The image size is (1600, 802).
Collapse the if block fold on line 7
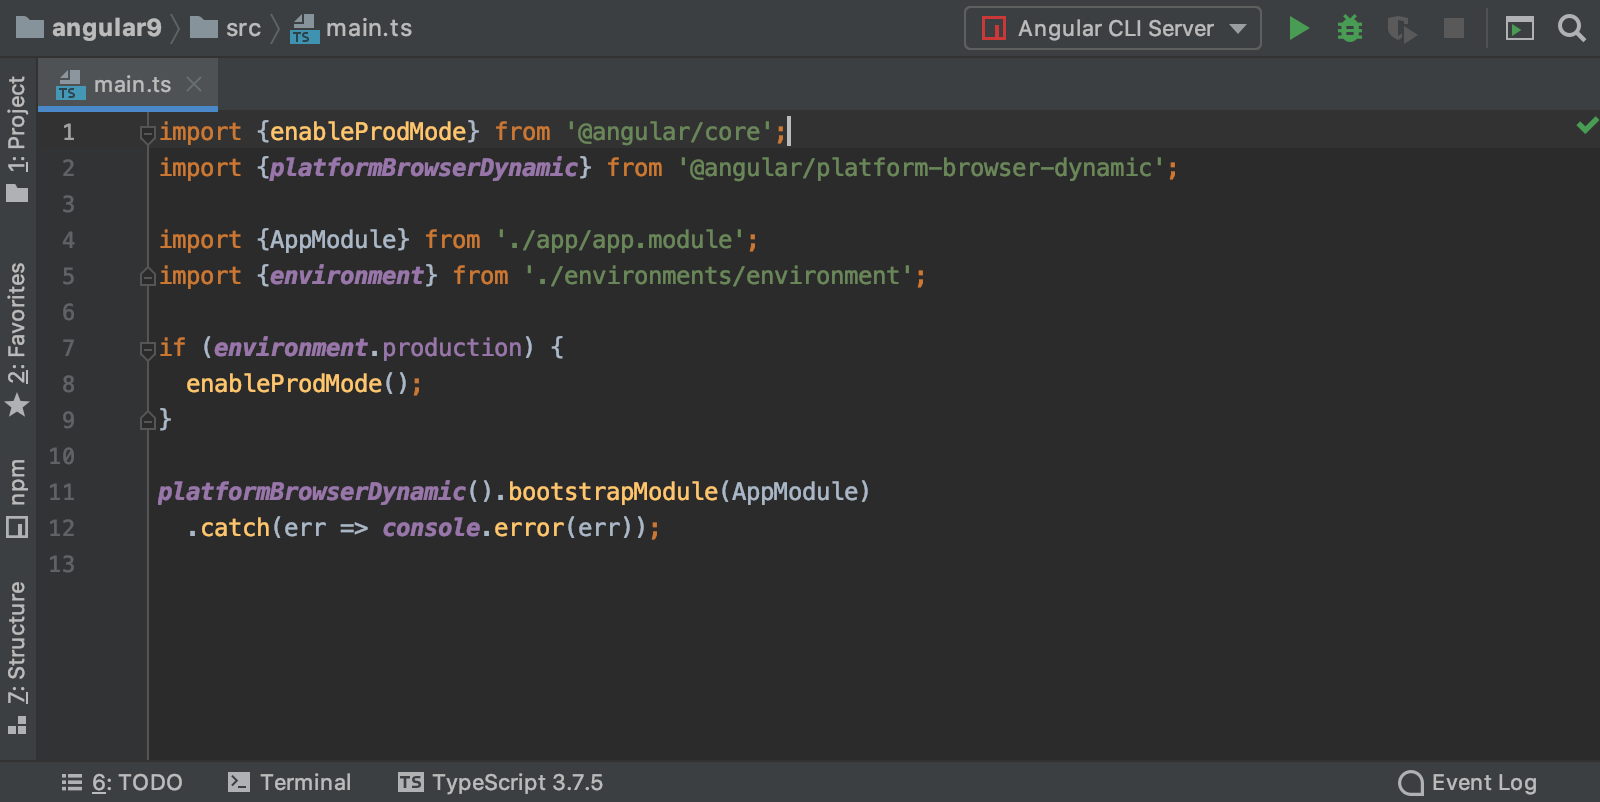148,348
